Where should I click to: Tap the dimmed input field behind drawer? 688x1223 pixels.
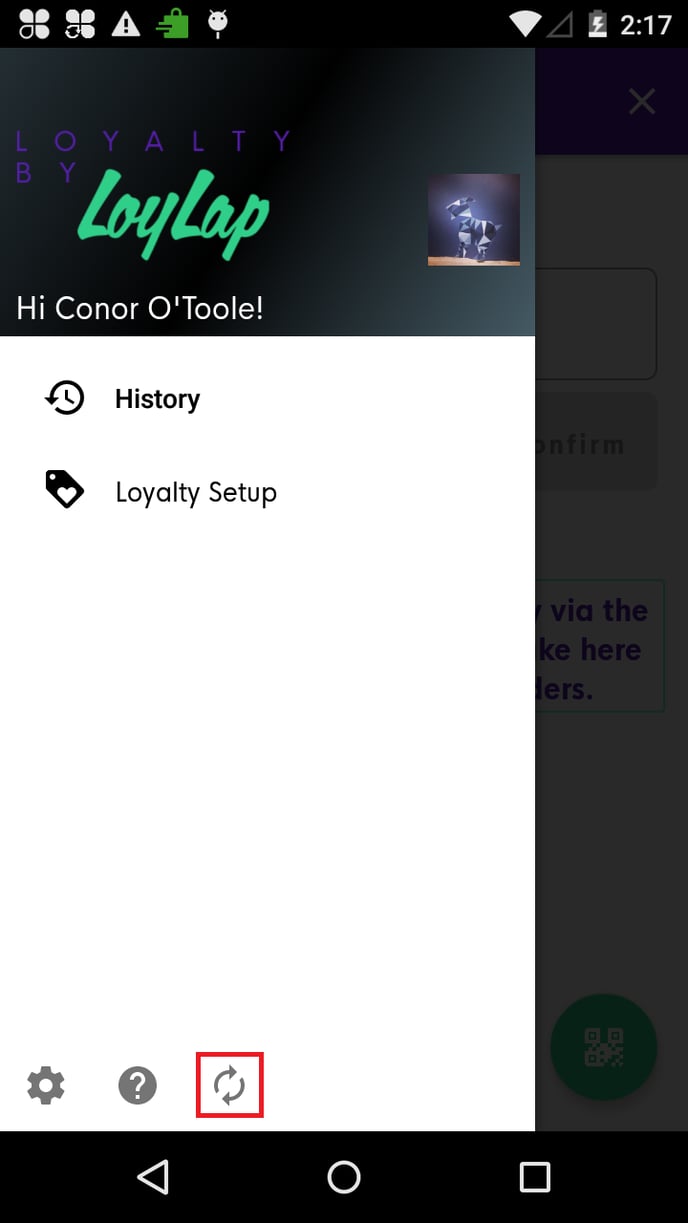[x=597, y=323]
